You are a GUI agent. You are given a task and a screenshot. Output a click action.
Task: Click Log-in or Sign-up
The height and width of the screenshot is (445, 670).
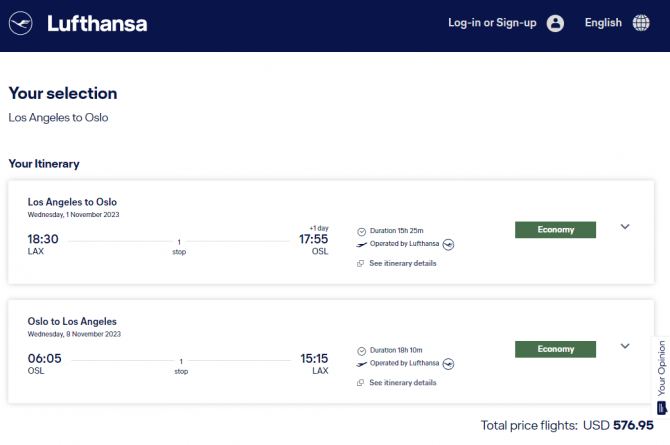pos(492,23)
